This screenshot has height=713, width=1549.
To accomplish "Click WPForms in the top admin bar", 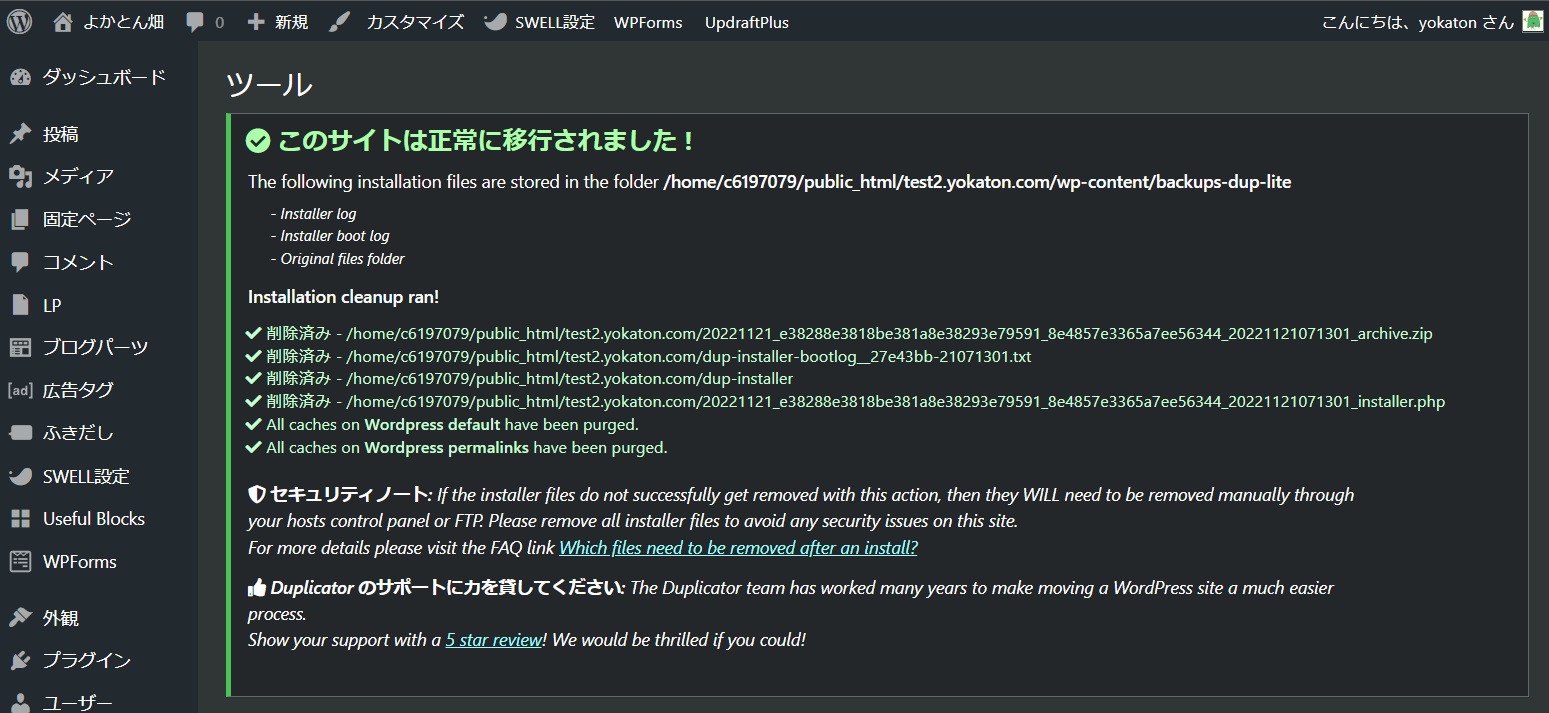I will (648, 22).
